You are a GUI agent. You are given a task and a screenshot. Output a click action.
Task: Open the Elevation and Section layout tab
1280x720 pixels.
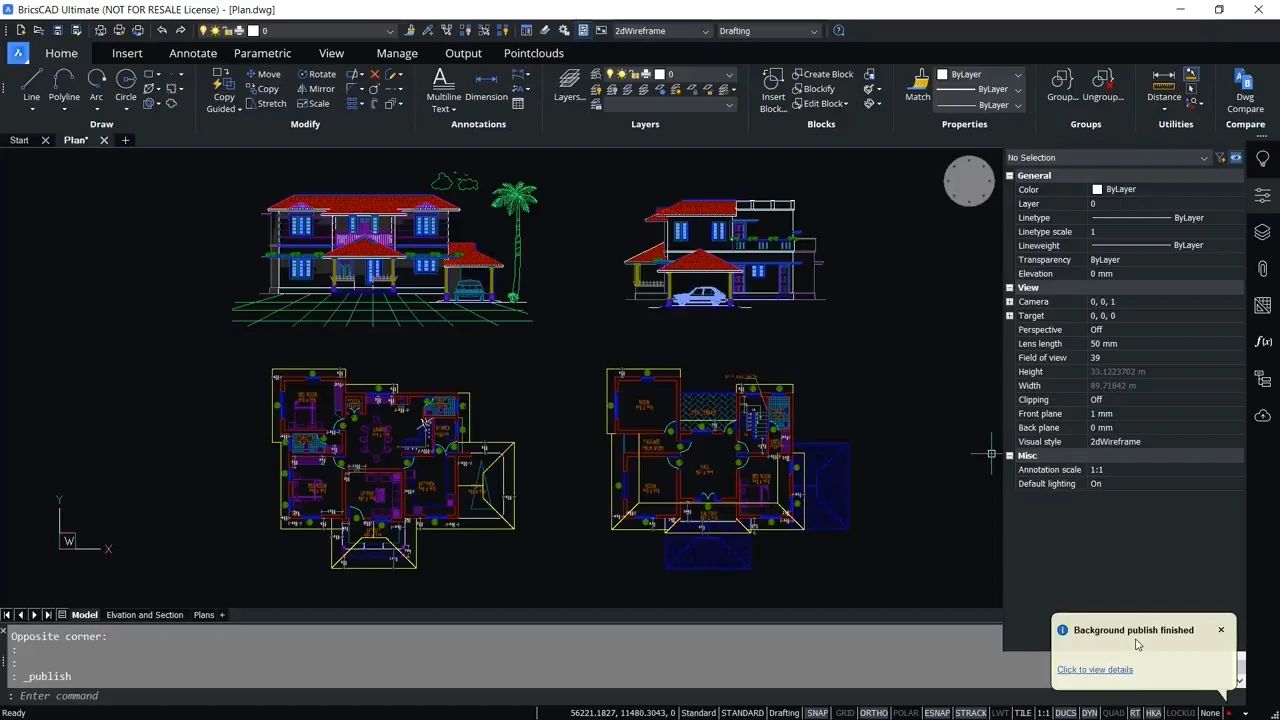[x=145, y=615]
